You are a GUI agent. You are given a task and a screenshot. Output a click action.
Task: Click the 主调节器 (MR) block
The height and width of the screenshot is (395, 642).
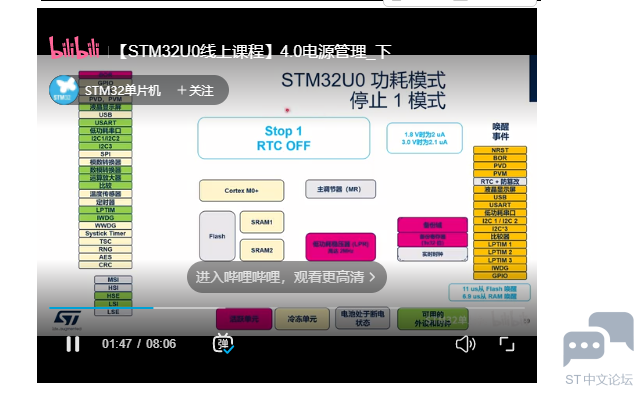[340, 189]
